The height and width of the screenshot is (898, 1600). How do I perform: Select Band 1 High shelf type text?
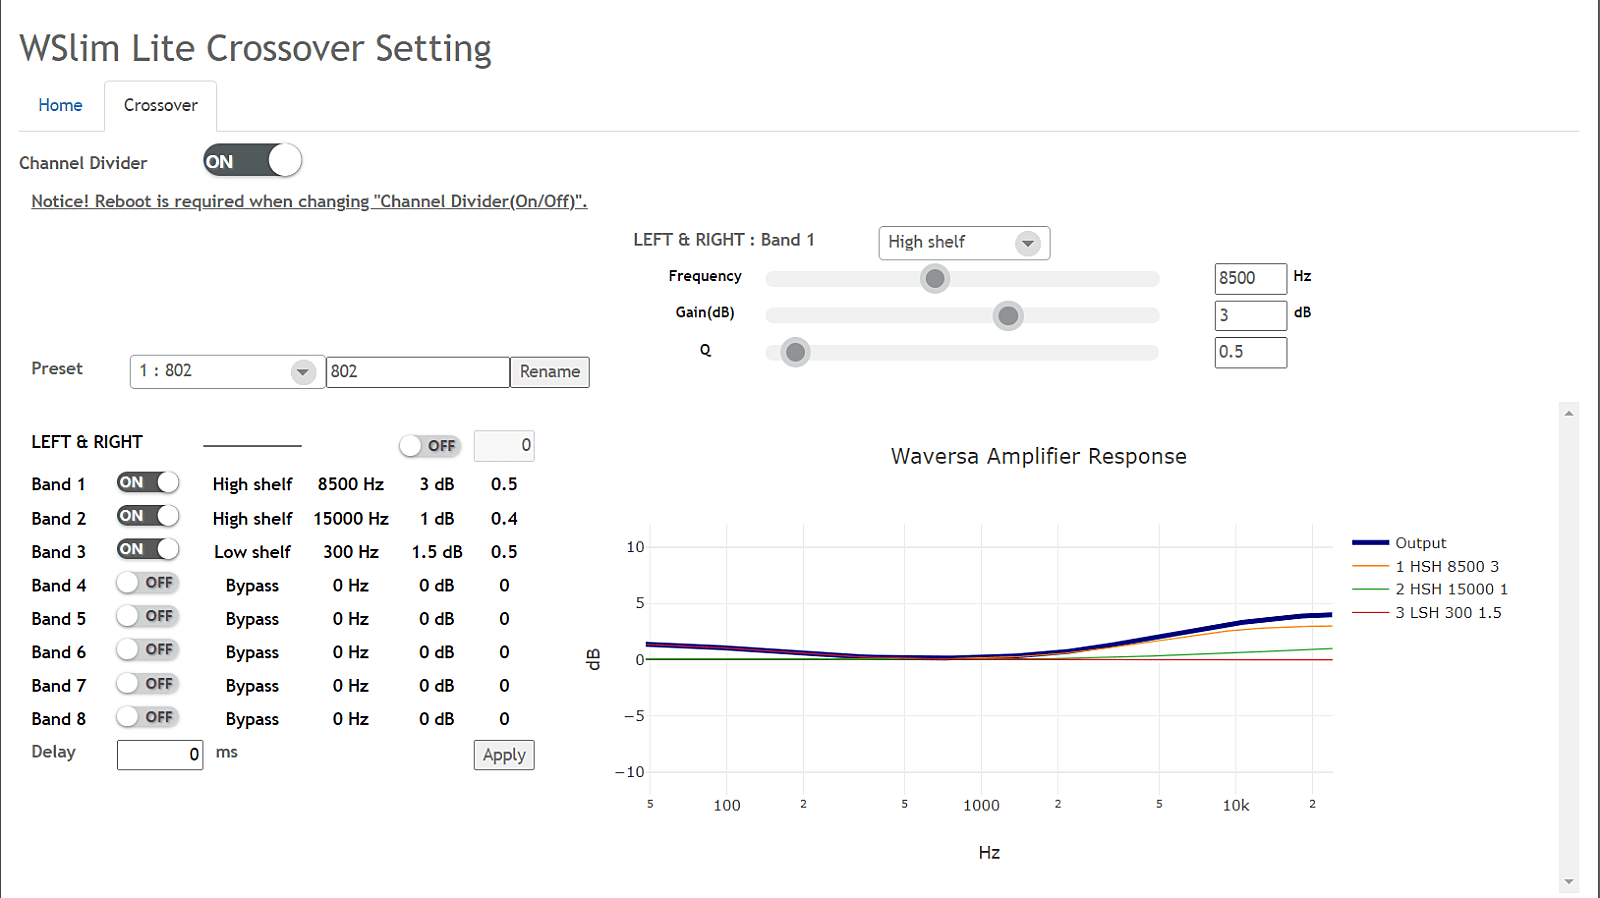[252, 484]
